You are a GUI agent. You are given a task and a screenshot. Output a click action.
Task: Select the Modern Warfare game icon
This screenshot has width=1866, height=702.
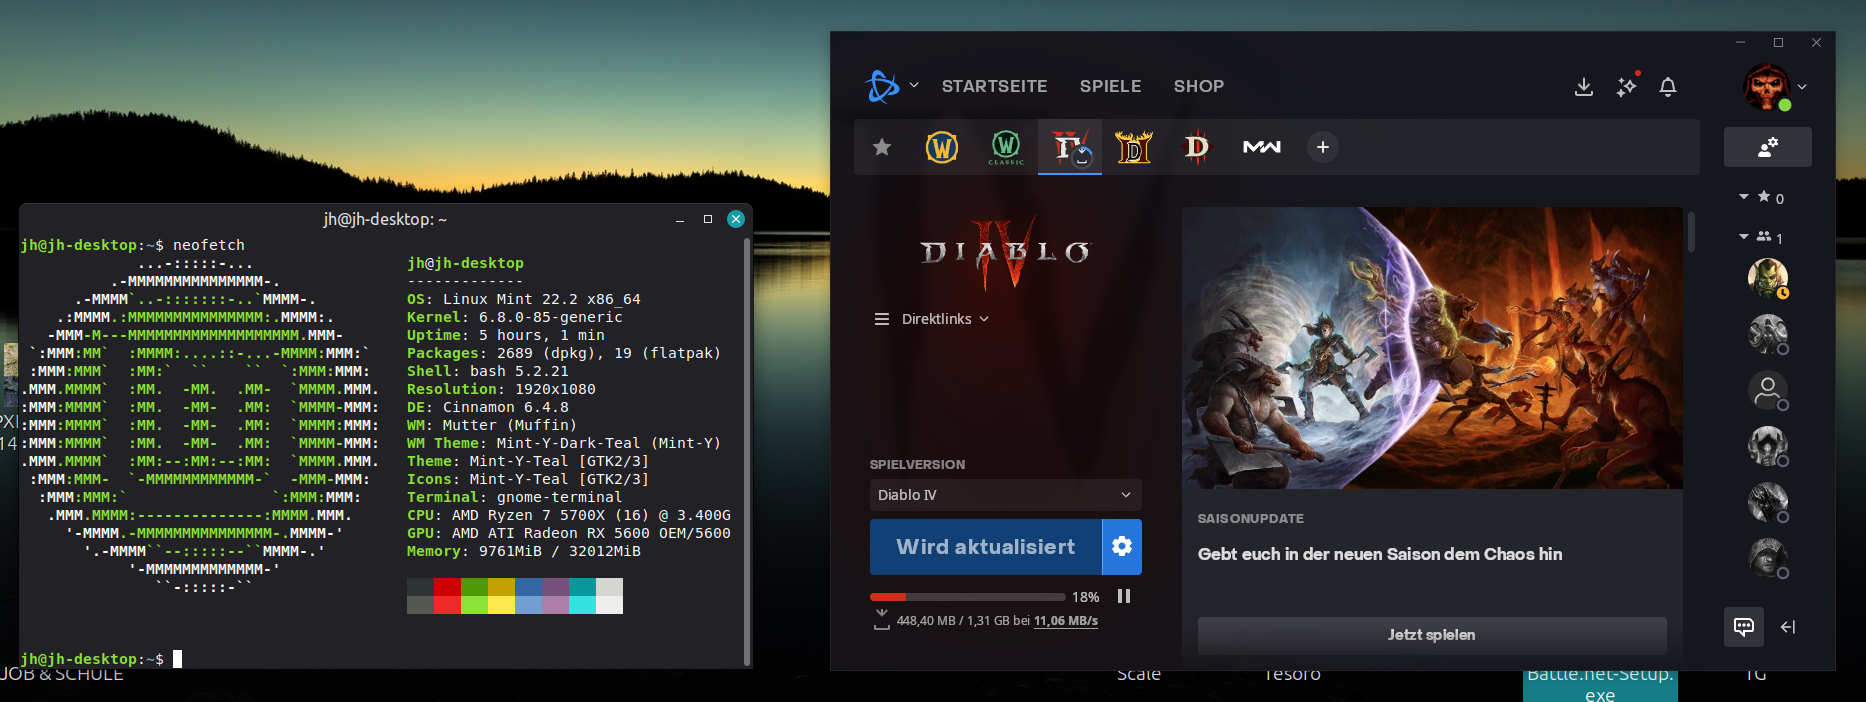pos(1261,147)
